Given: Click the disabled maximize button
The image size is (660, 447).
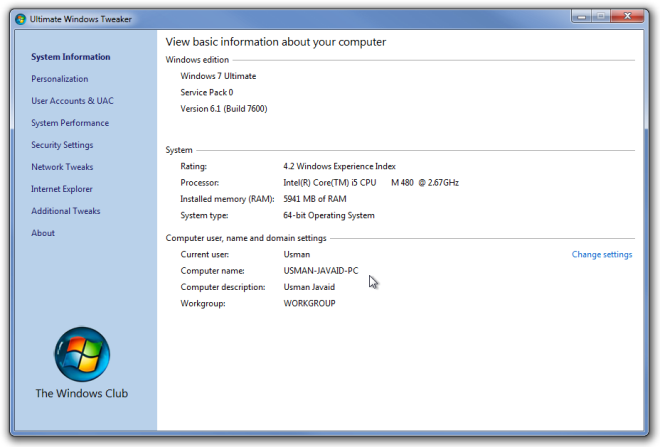Looking at the screenshot, I should (601, 16).
